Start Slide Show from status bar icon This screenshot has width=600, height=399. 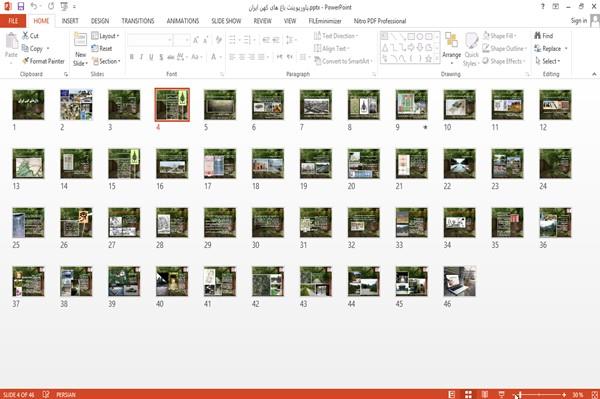[501, 394]
